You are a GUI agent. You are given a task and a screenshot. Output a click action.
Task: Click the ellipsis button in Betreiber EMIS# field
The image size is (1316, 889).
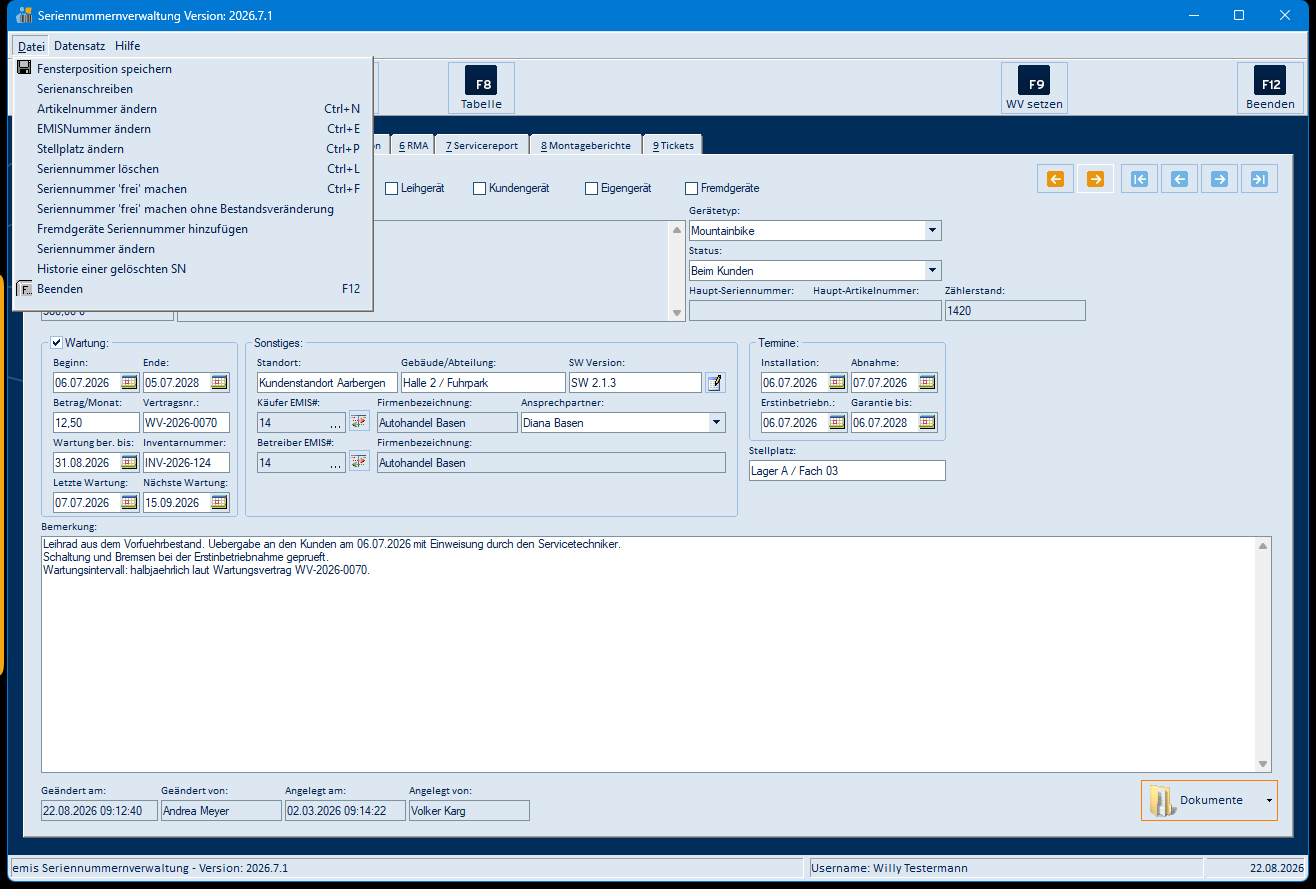tap(335, 463)
